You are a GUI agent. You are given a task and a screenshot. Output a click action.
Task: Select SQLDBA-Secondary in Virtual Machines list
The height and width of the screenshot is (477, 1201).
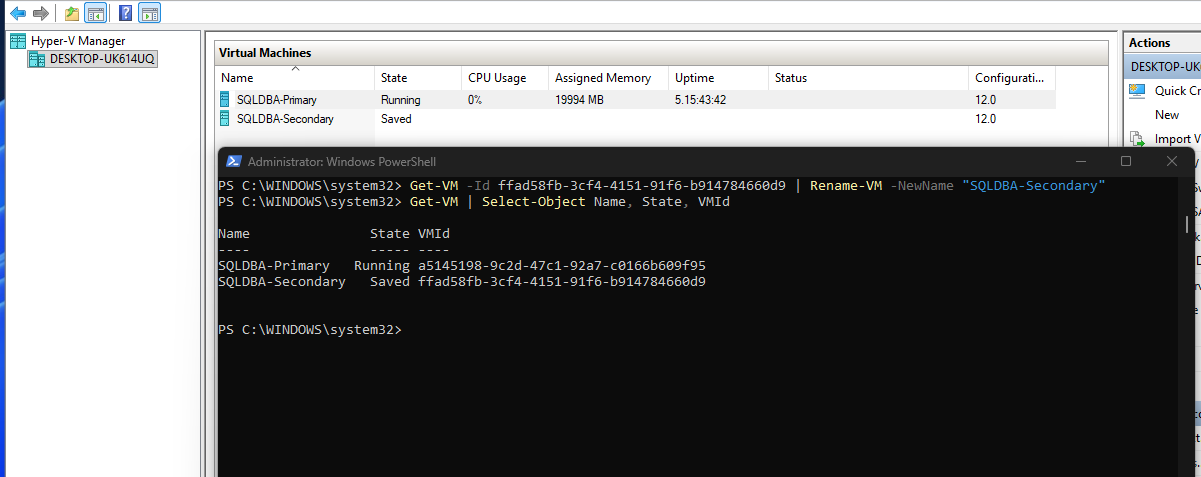(x=635, y=118)
